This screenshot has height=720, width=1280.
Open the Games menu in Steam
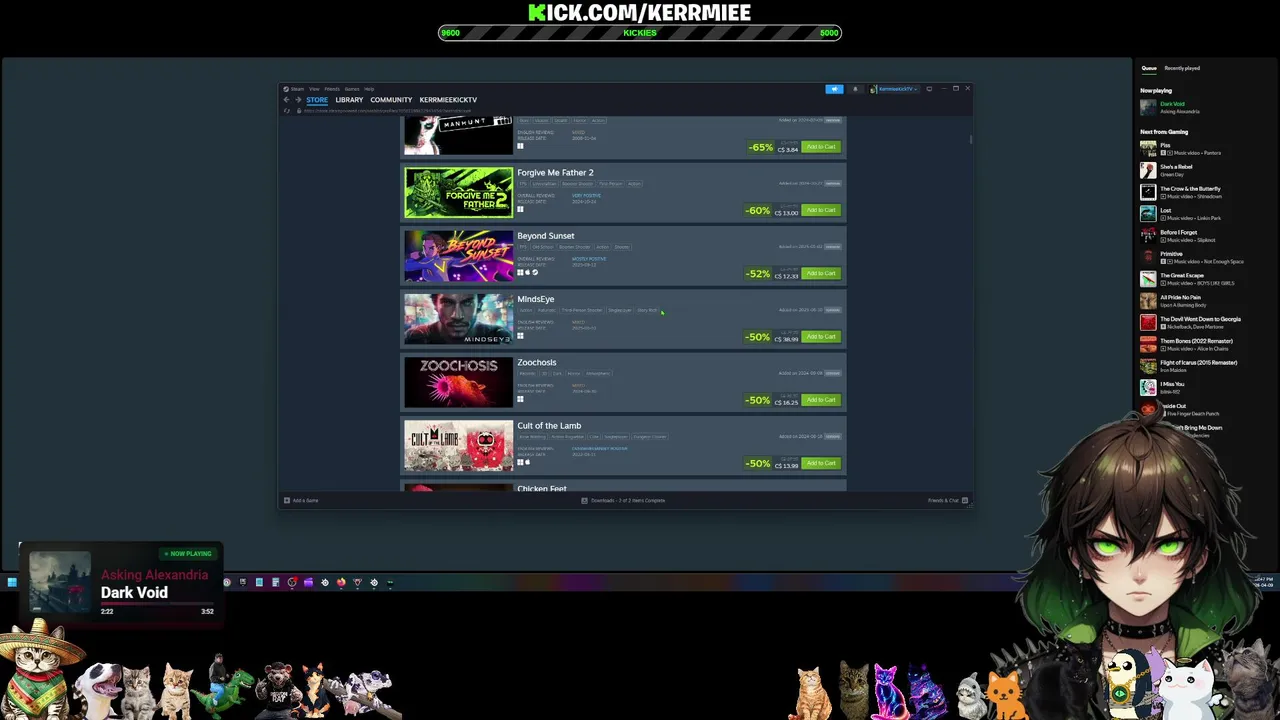tap(352, 89)
